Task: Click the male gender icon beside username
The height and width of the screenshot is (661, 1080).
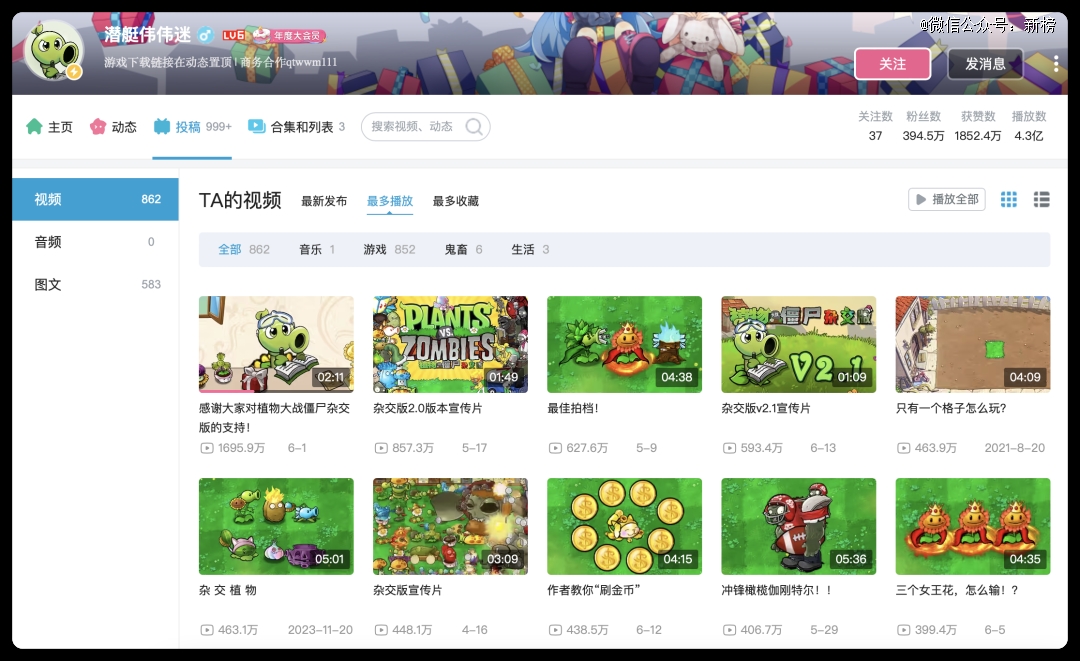Action: [x=205, y=34]
